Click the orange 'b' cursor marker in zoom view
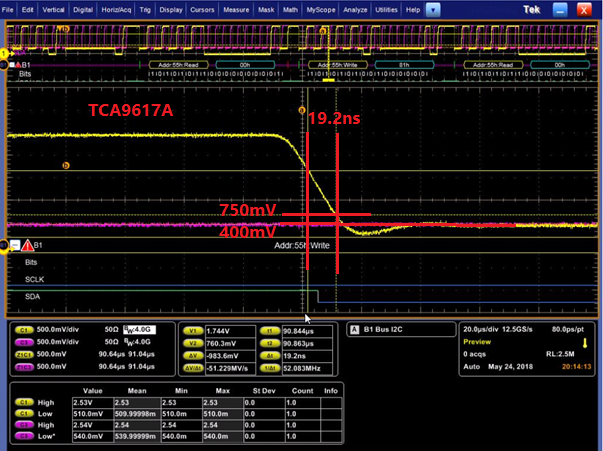603x451 pixels. [x=66, y=165]
